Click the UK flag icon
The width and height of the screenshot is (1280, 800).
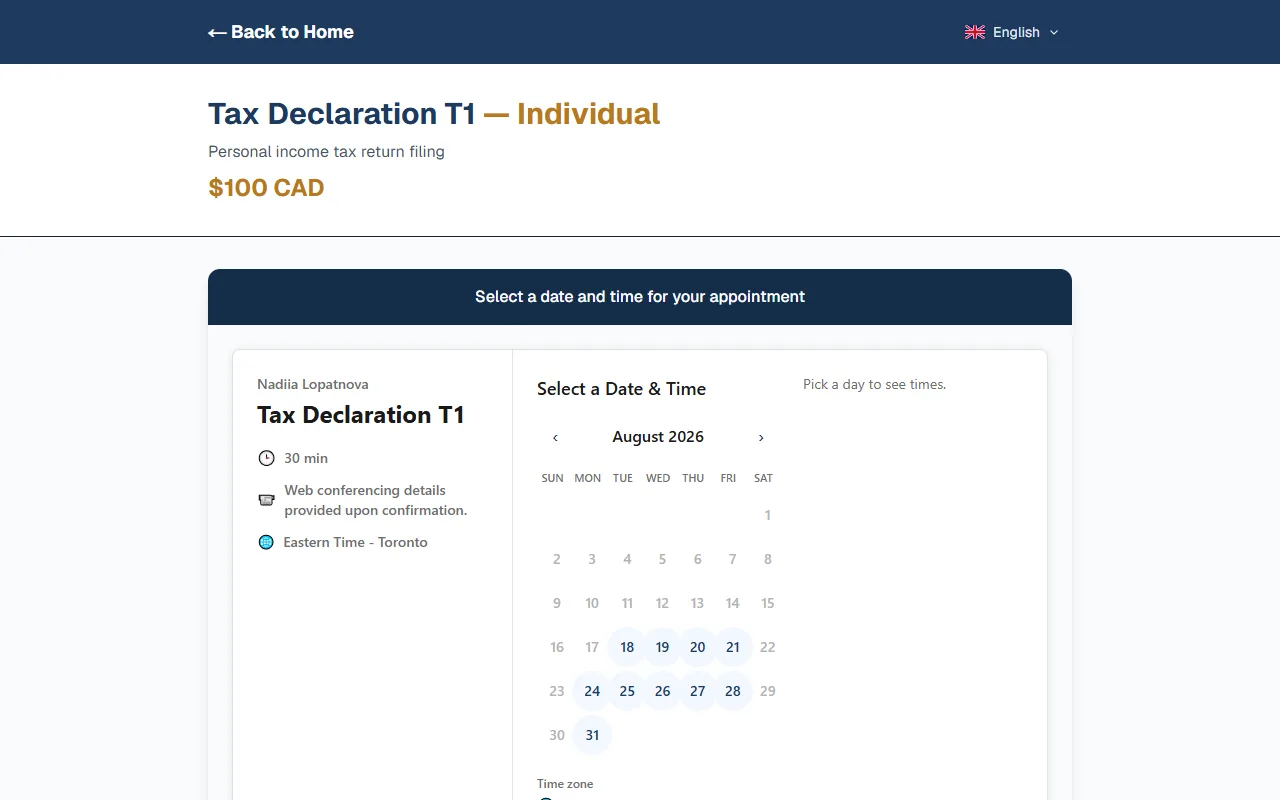tap(975, 32)
